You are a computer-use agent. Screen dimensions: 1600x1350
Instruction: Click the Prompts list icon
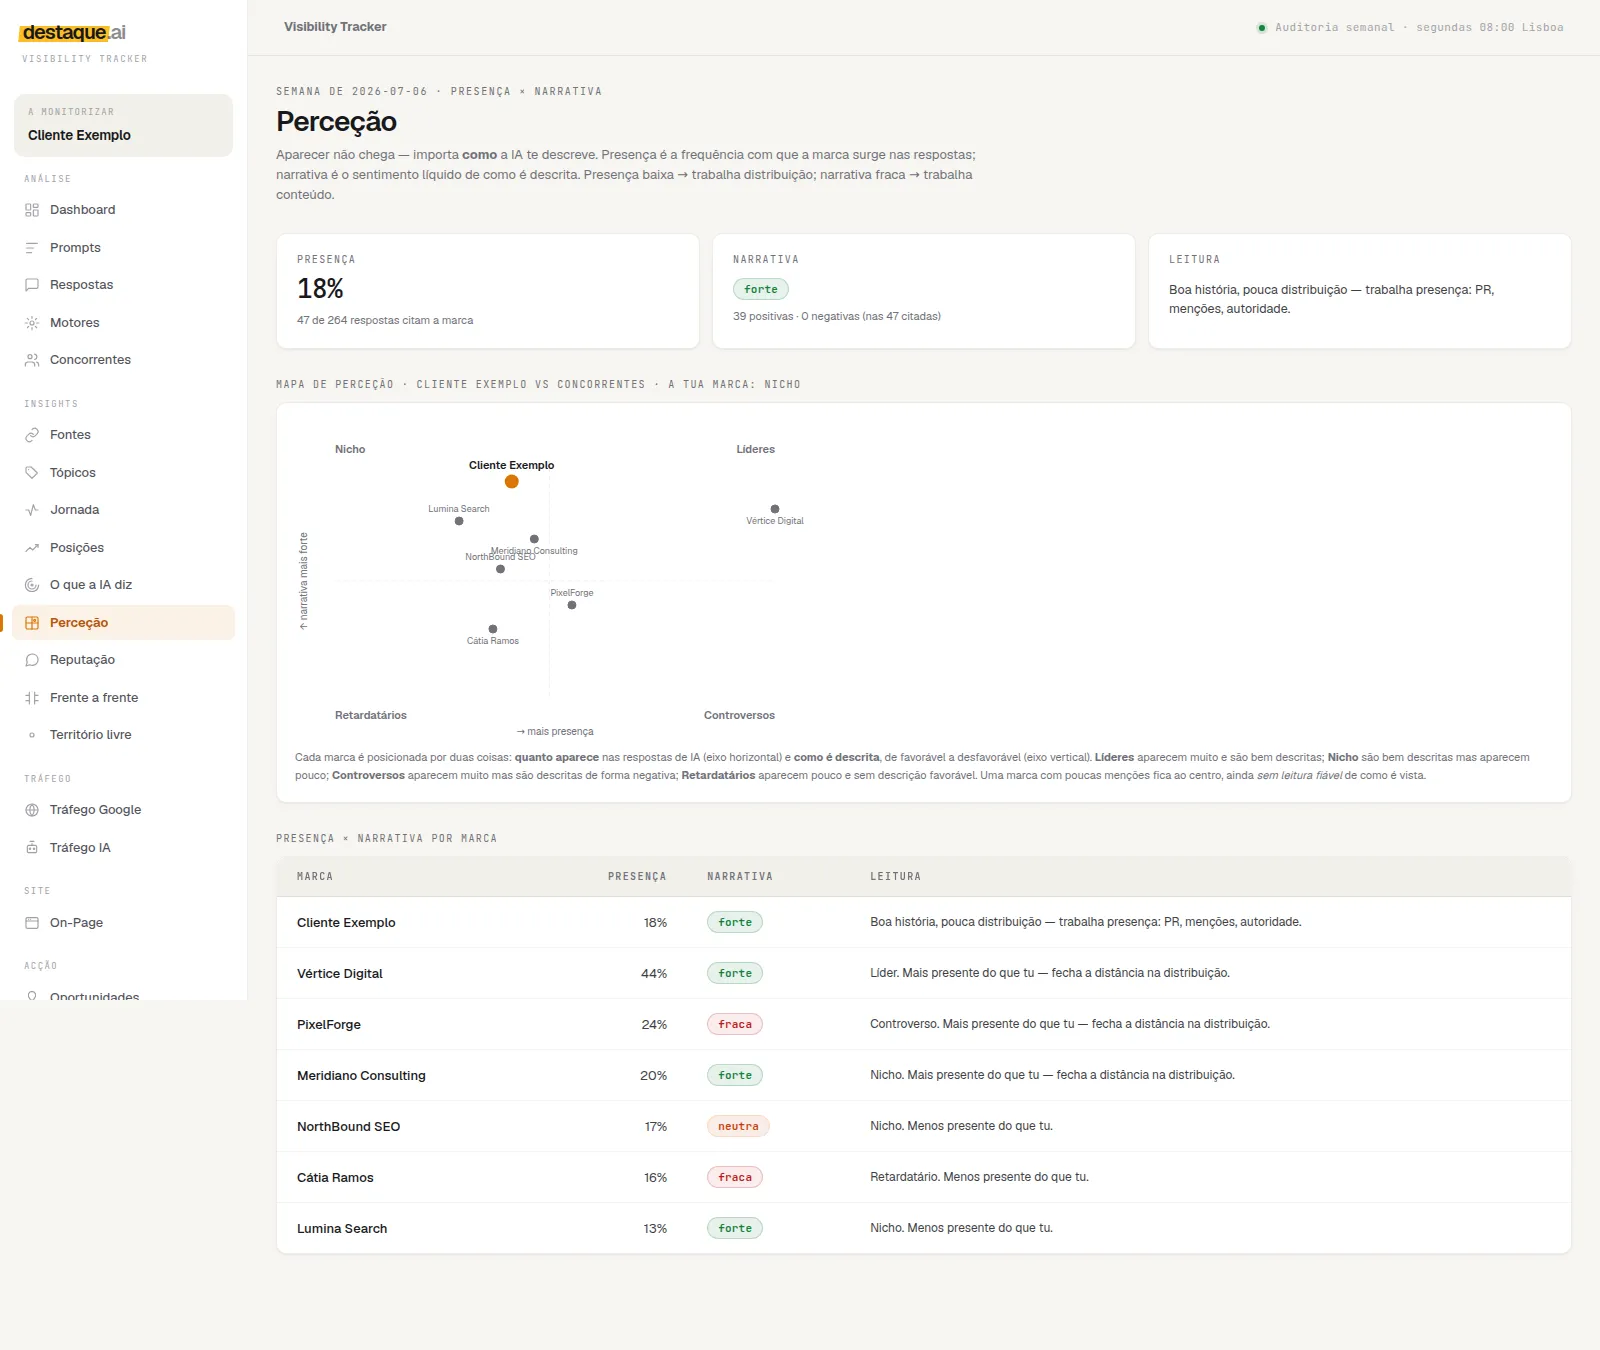click(32, 248)
